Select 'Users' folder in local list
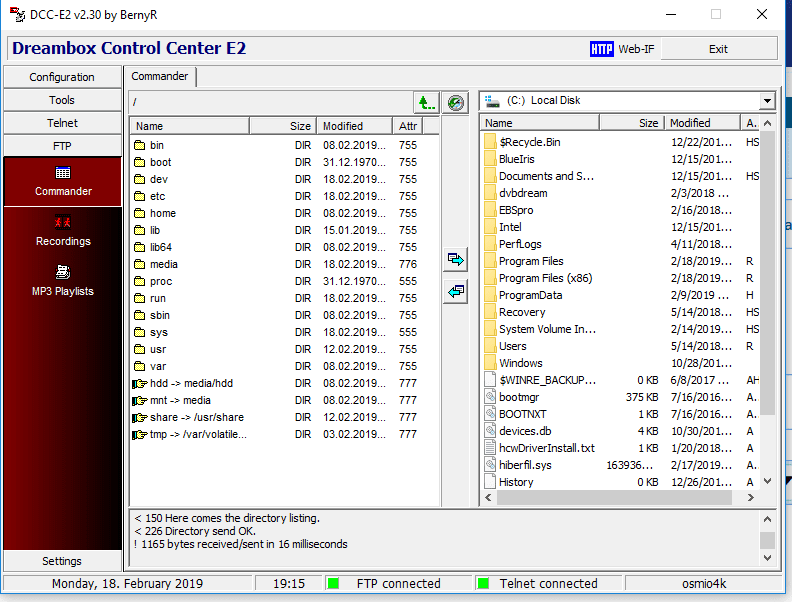Image resolution: width=792 pixels, height=602 pixels. click(621, 346)
